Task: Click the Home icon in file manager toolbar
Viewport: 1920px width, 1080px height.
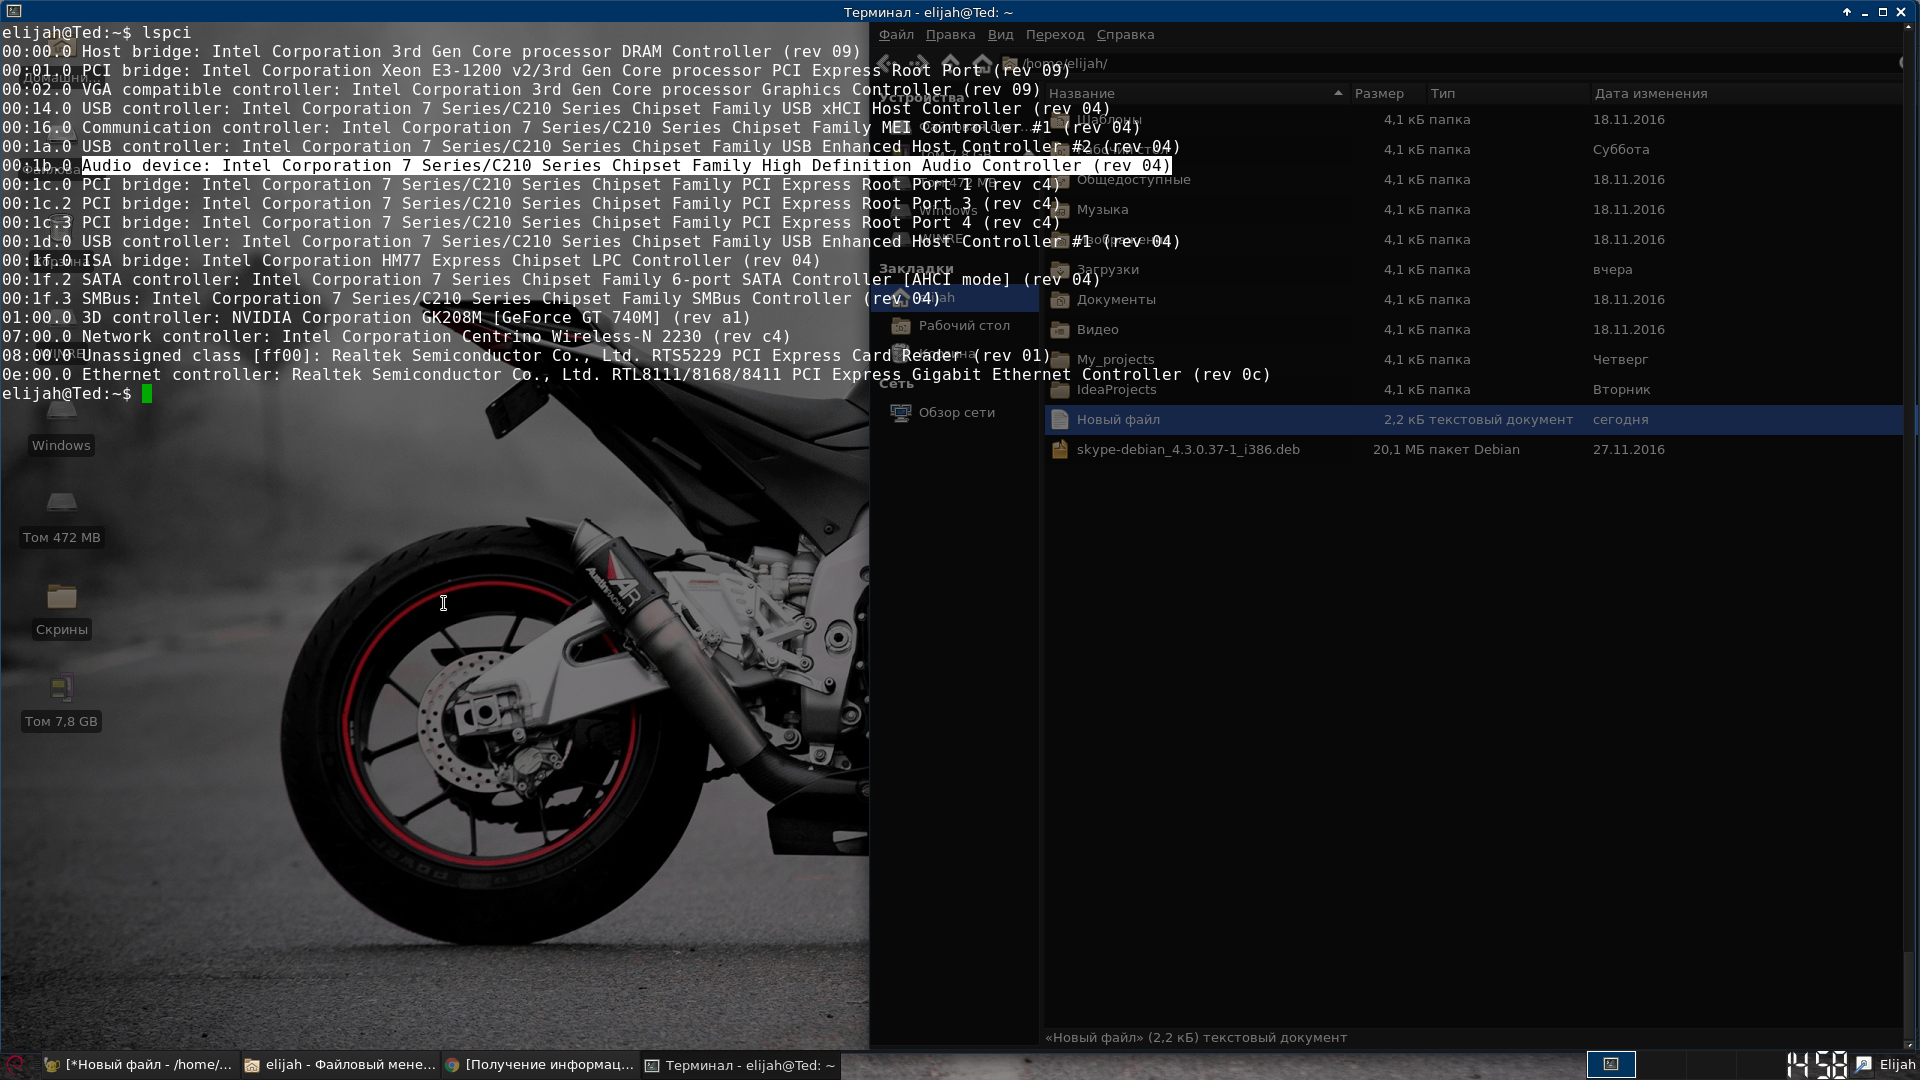Action: (982, 63)
